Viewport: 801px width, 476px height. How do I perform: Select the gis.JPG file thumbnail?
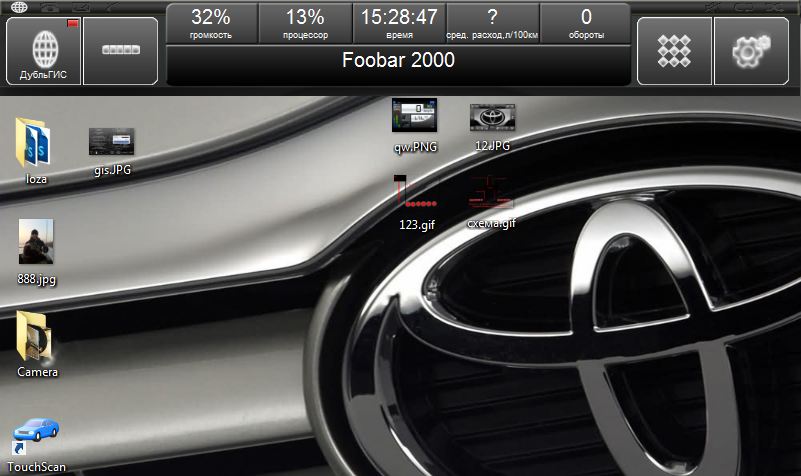(112, 152)
